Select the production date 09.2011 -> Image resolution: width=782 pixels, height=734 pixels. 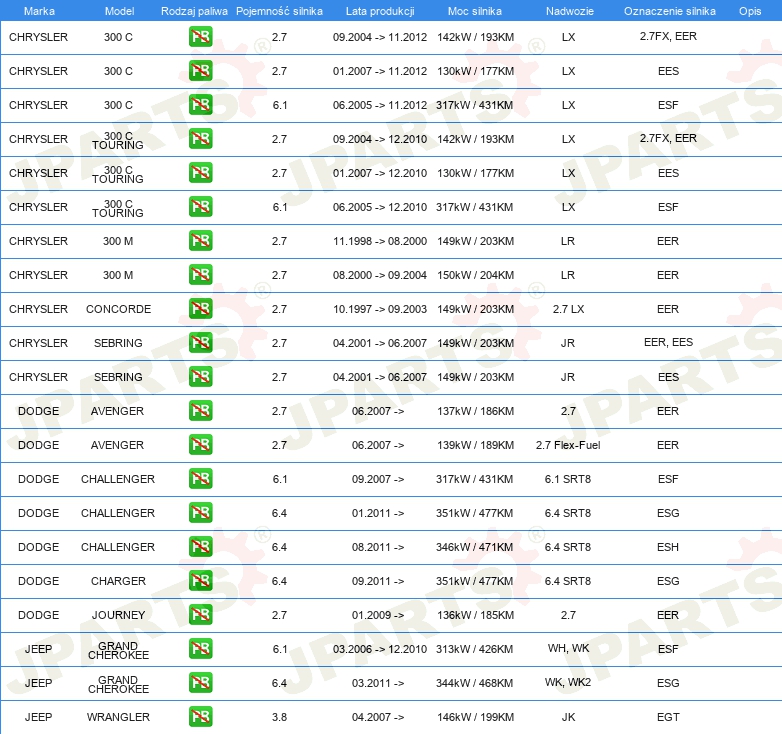[x=378, y=581]
